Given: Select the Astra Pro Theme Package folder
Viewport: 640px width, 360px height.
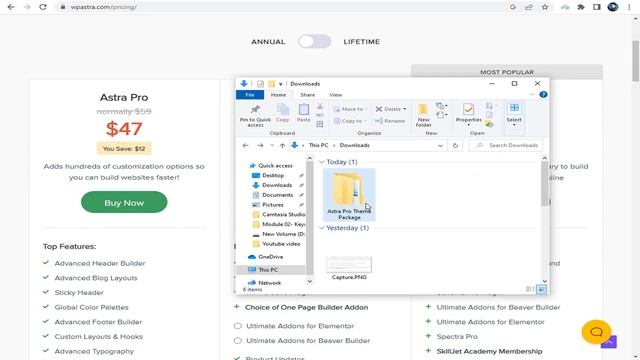Looking at the screenshot, I should coord(349,195).
